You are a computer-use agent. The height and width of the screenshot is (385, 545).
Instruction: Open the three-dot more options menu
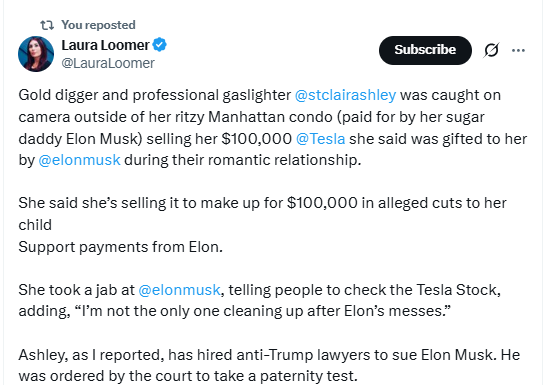(x=518, y=50)
